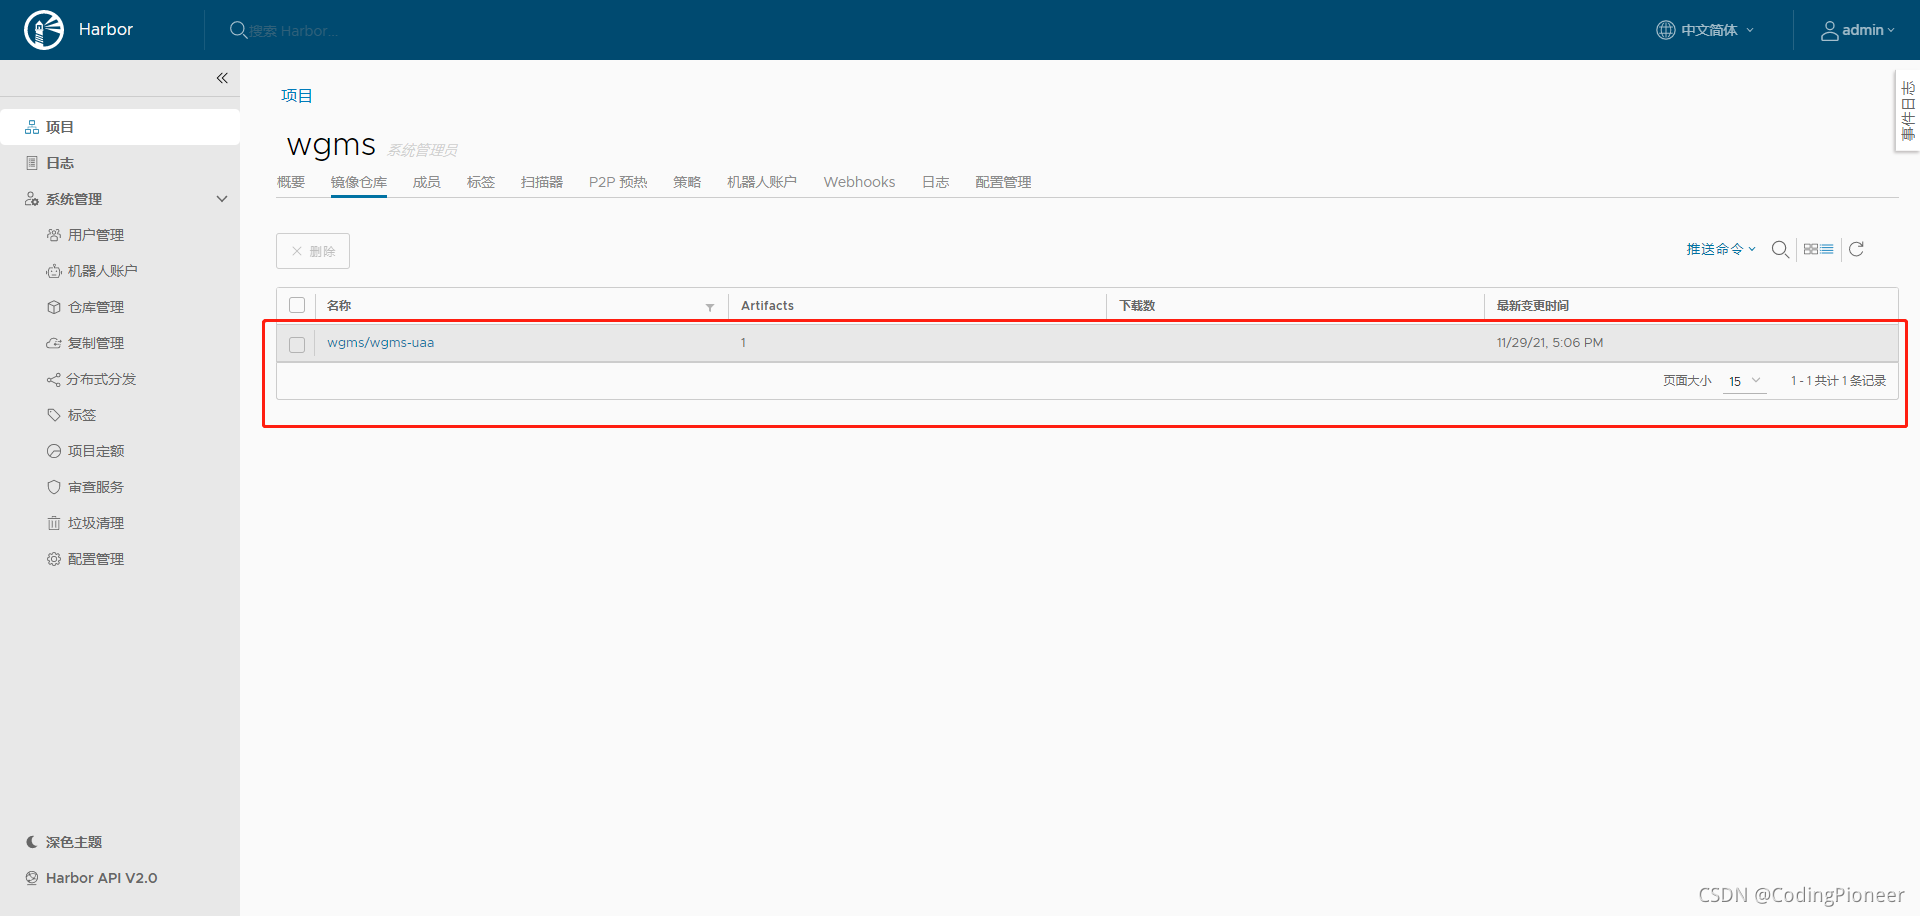Click the 下载数 column header
Screen dimensions: 1920x916
pos(1137,306)
